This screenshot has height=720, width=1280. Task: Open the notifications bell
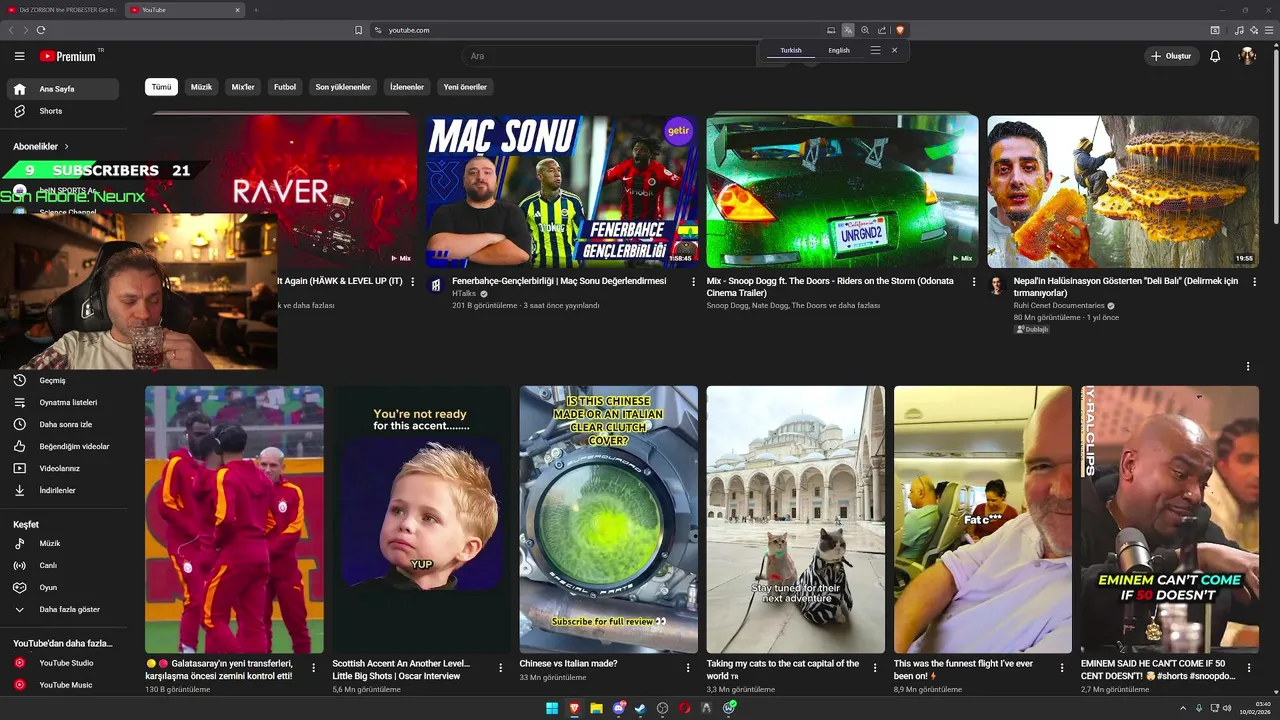coord(1215,56)
